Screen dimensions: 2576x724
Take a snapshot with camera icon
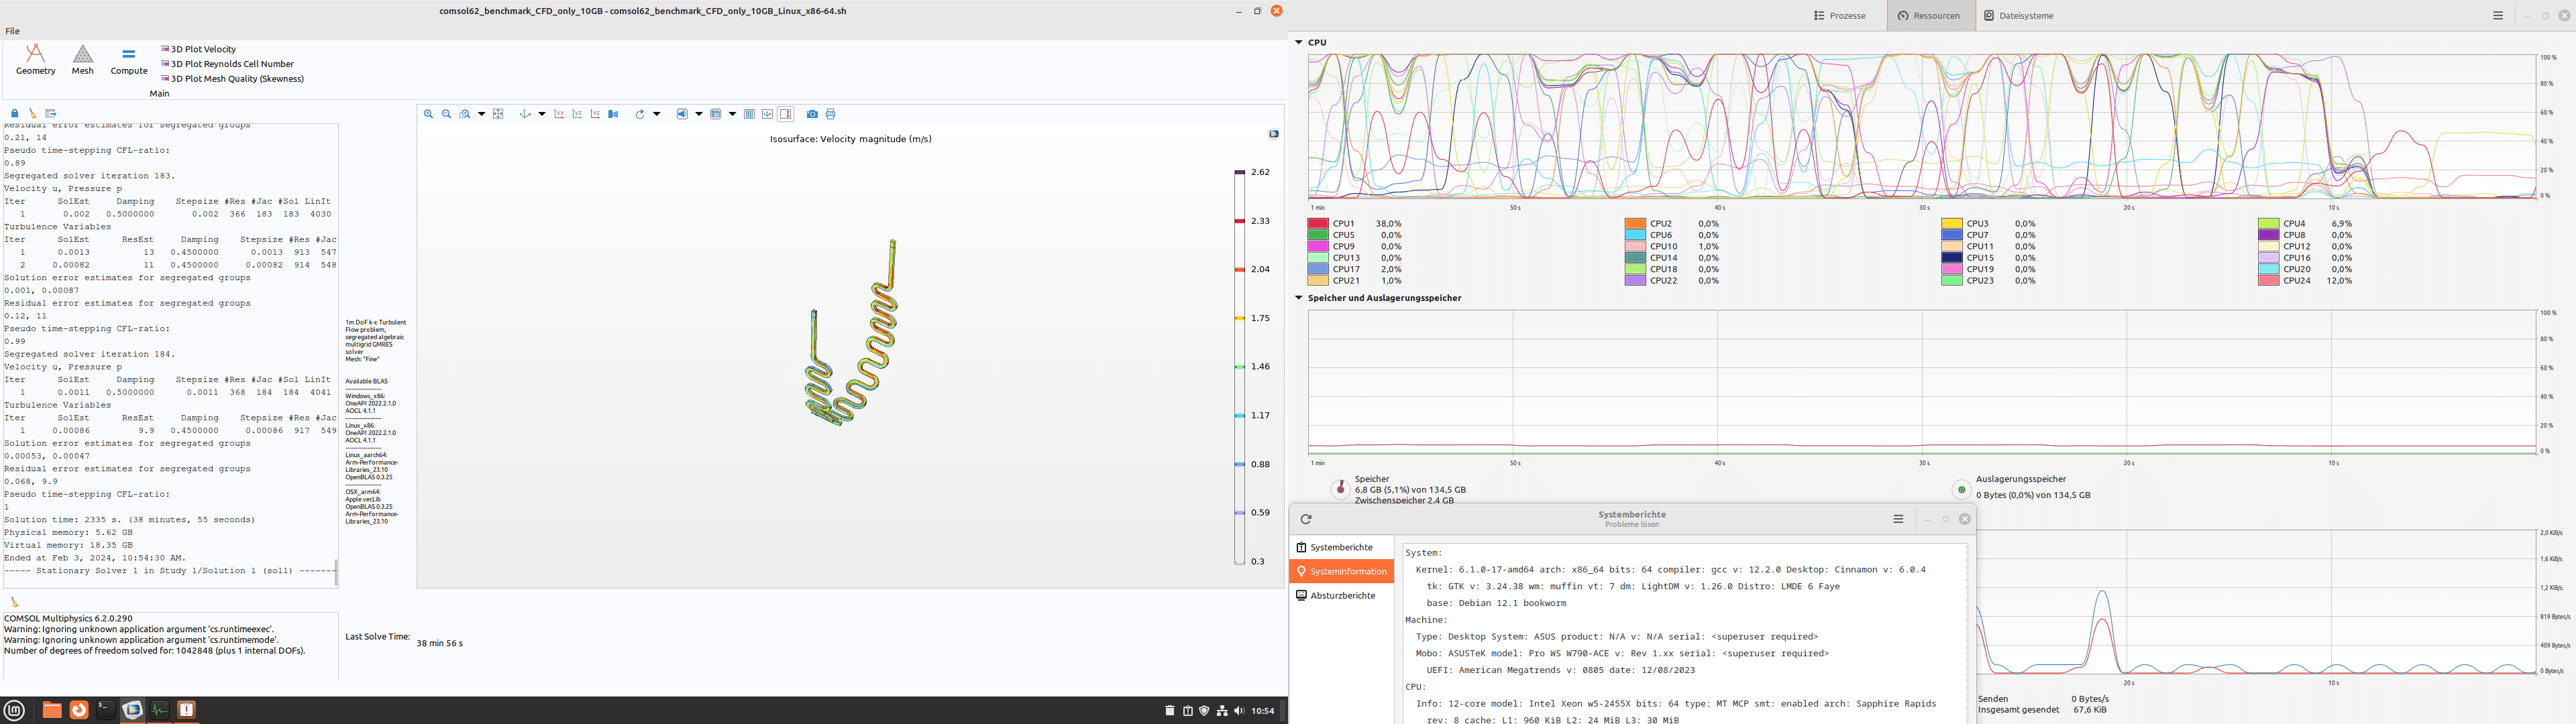coord(812,114)
